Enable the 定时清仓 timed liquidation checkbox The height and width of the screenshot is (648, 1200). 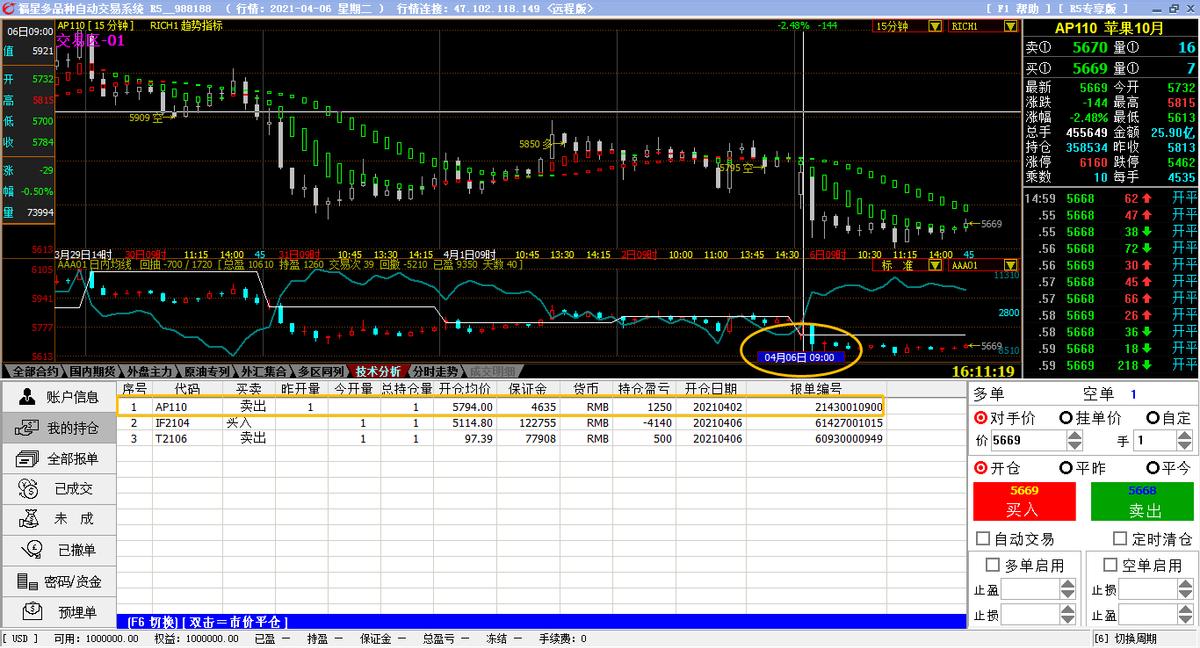pyautogui.click(x=1153, y=538)
